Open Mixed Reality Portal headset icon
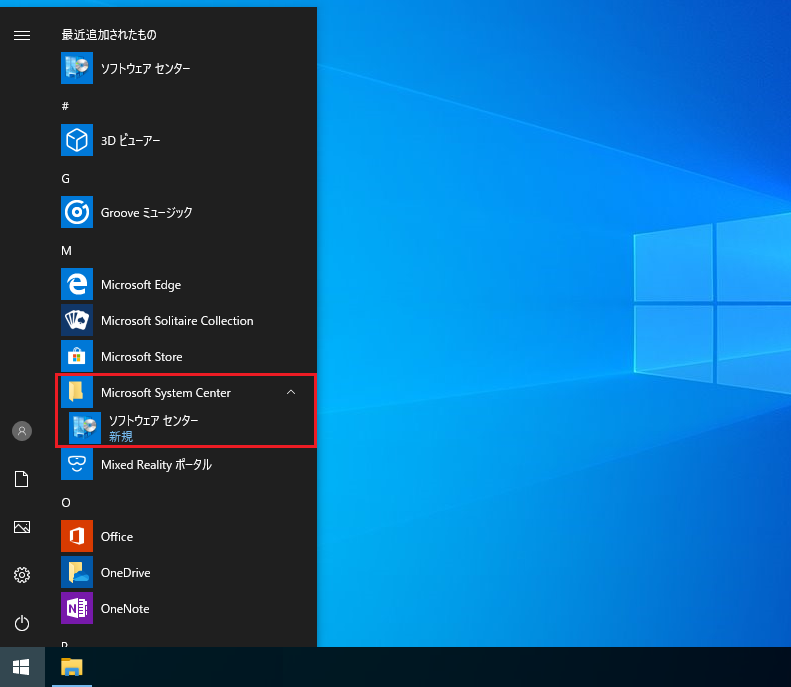 point(77,464)
